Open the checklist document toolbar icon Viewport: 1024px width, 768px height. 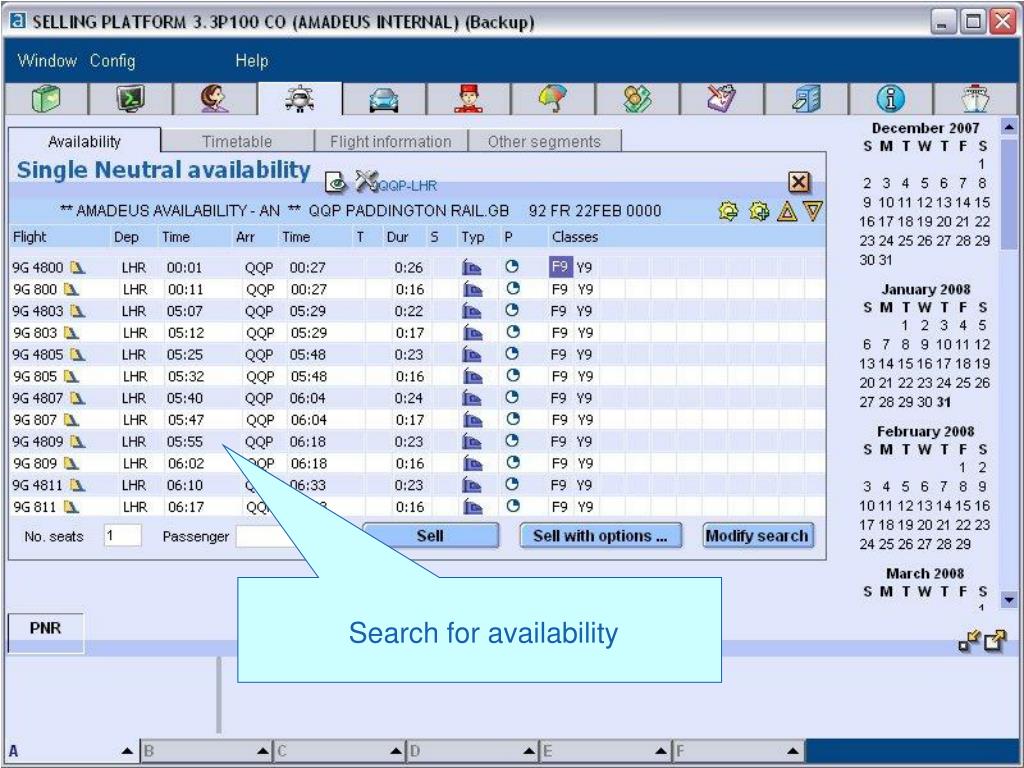coord(722,99)
